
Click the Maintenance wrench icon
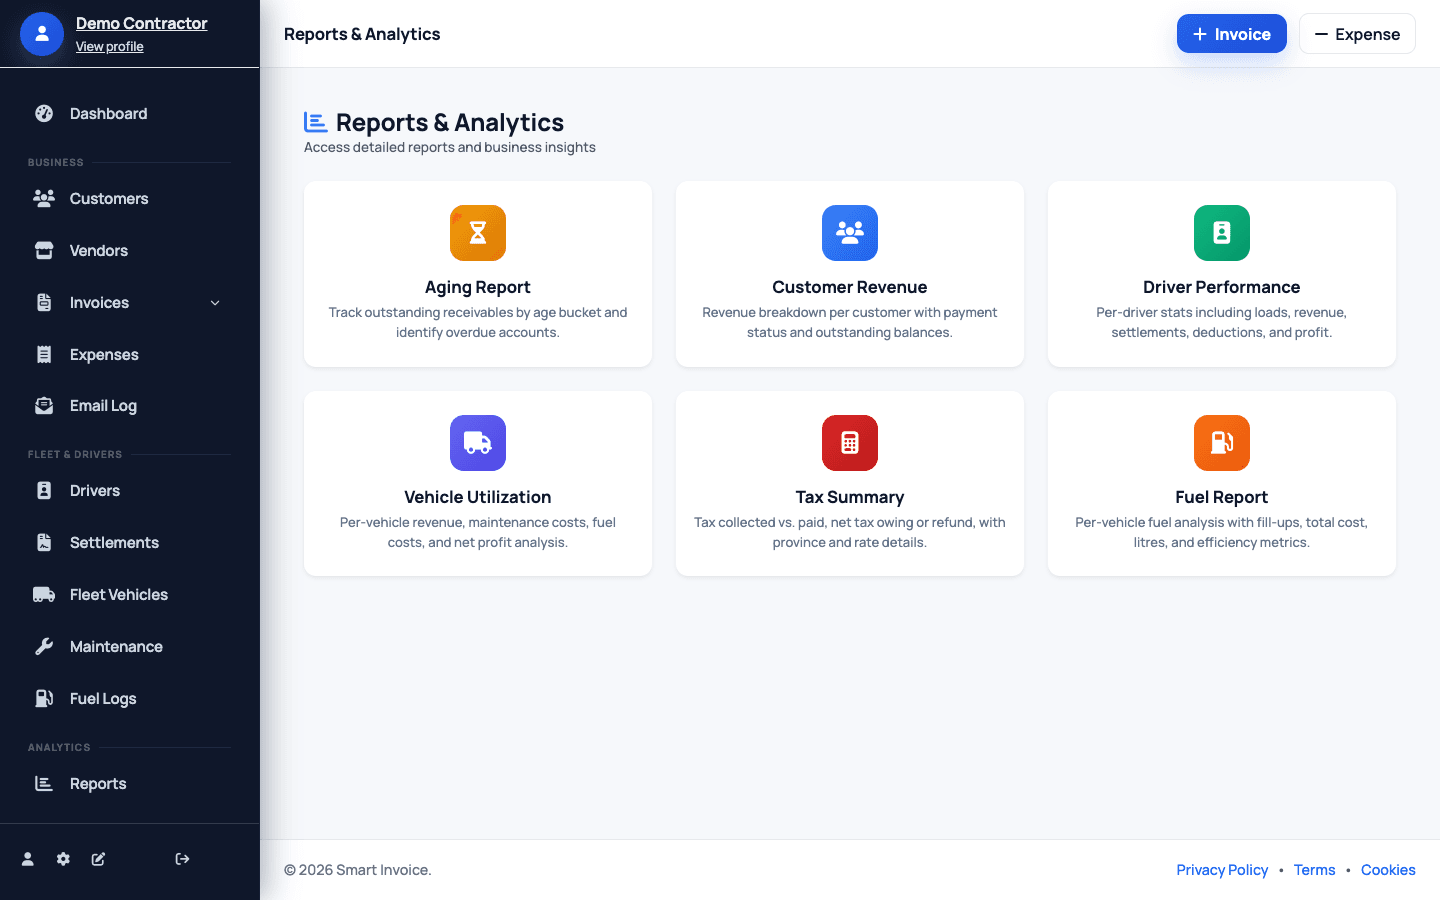44,647
